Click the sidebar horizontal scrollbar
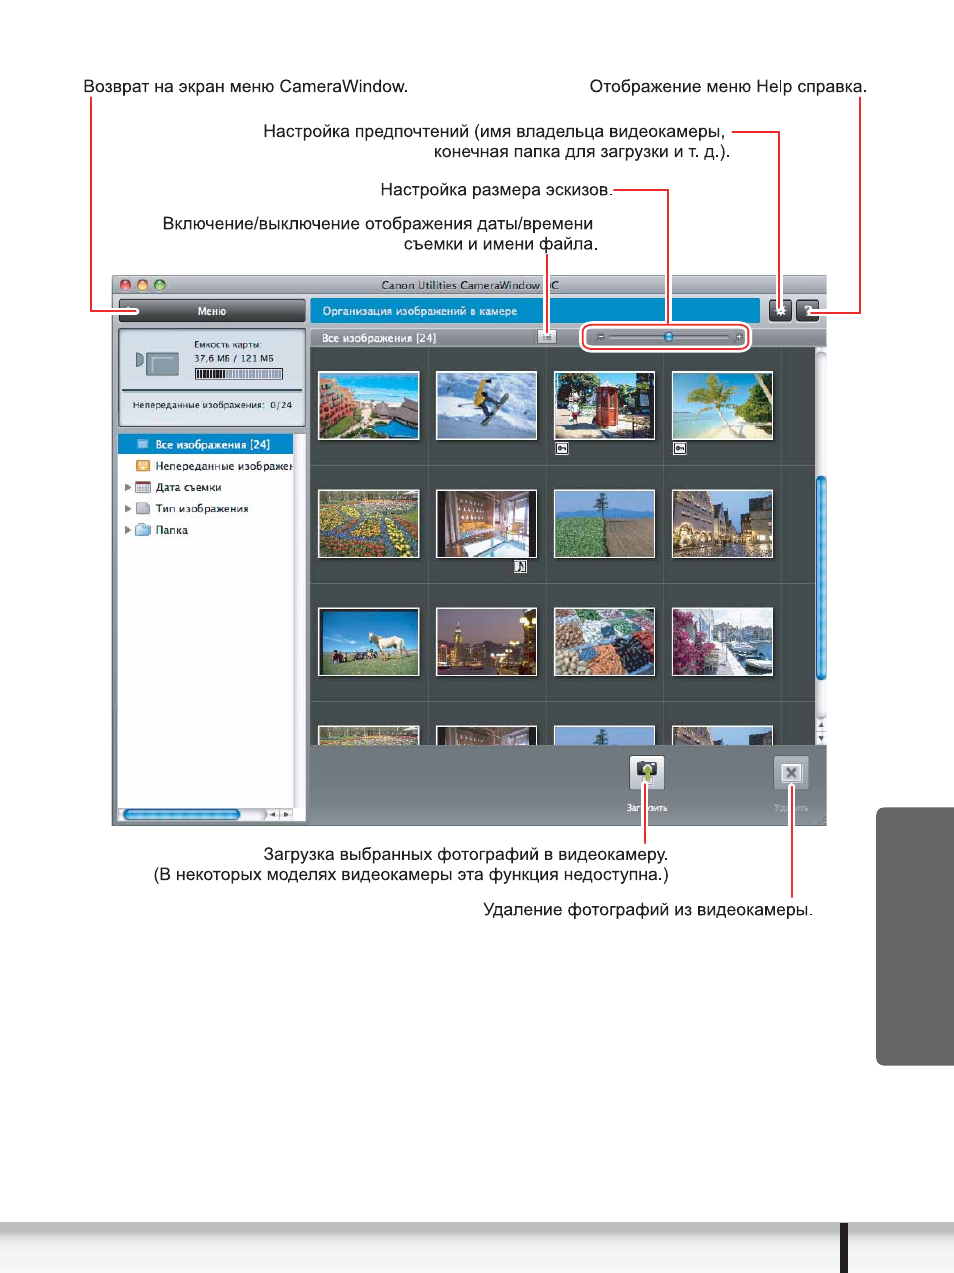954x1273 pixels. (x=181, y=814)
